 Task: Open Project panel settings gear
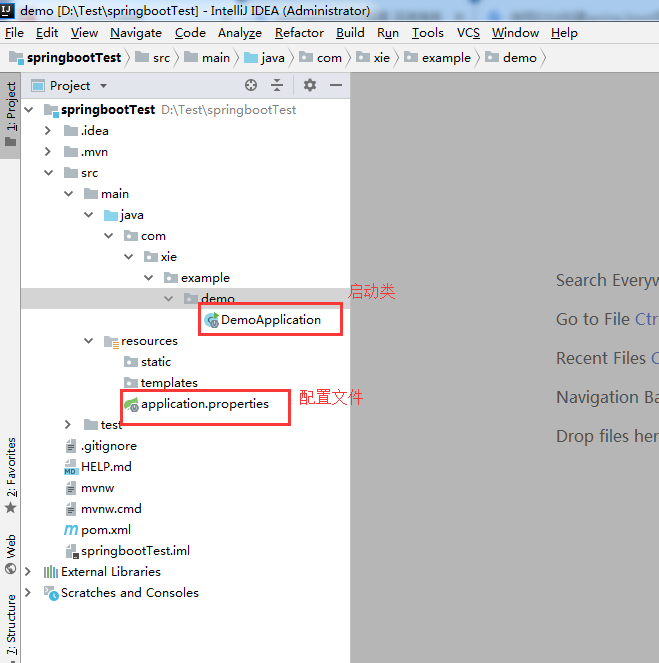310,85
